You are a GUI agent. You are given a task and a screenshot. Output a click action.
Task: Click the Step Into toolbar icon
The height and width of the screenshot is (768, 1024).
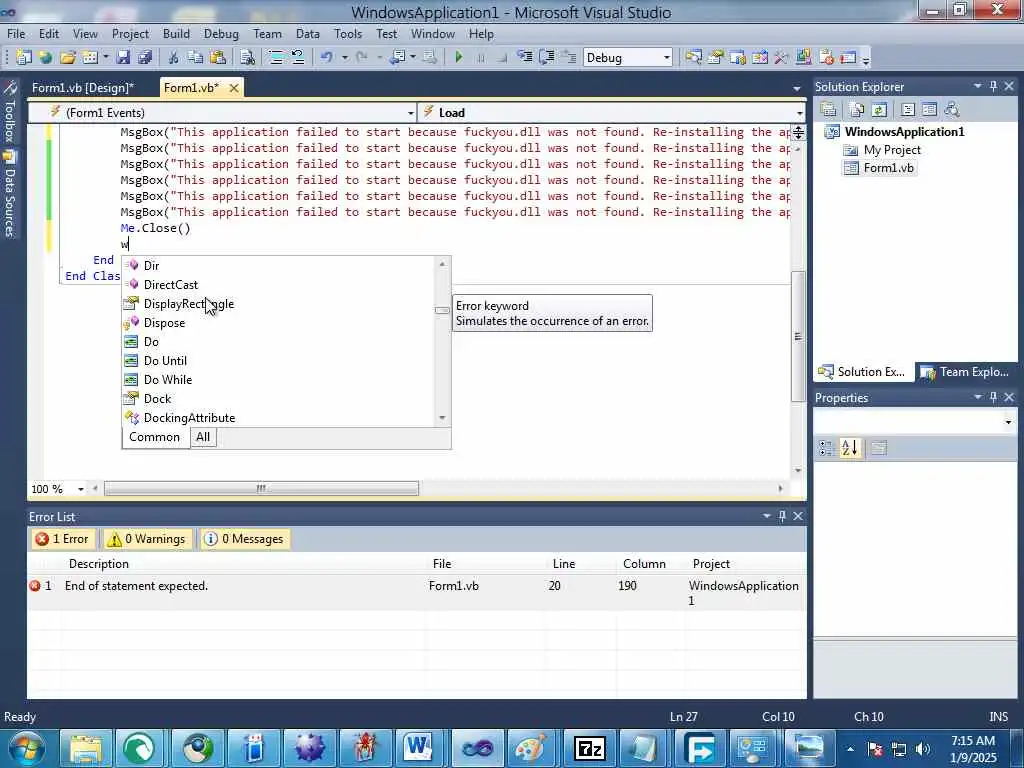(524, 57)
